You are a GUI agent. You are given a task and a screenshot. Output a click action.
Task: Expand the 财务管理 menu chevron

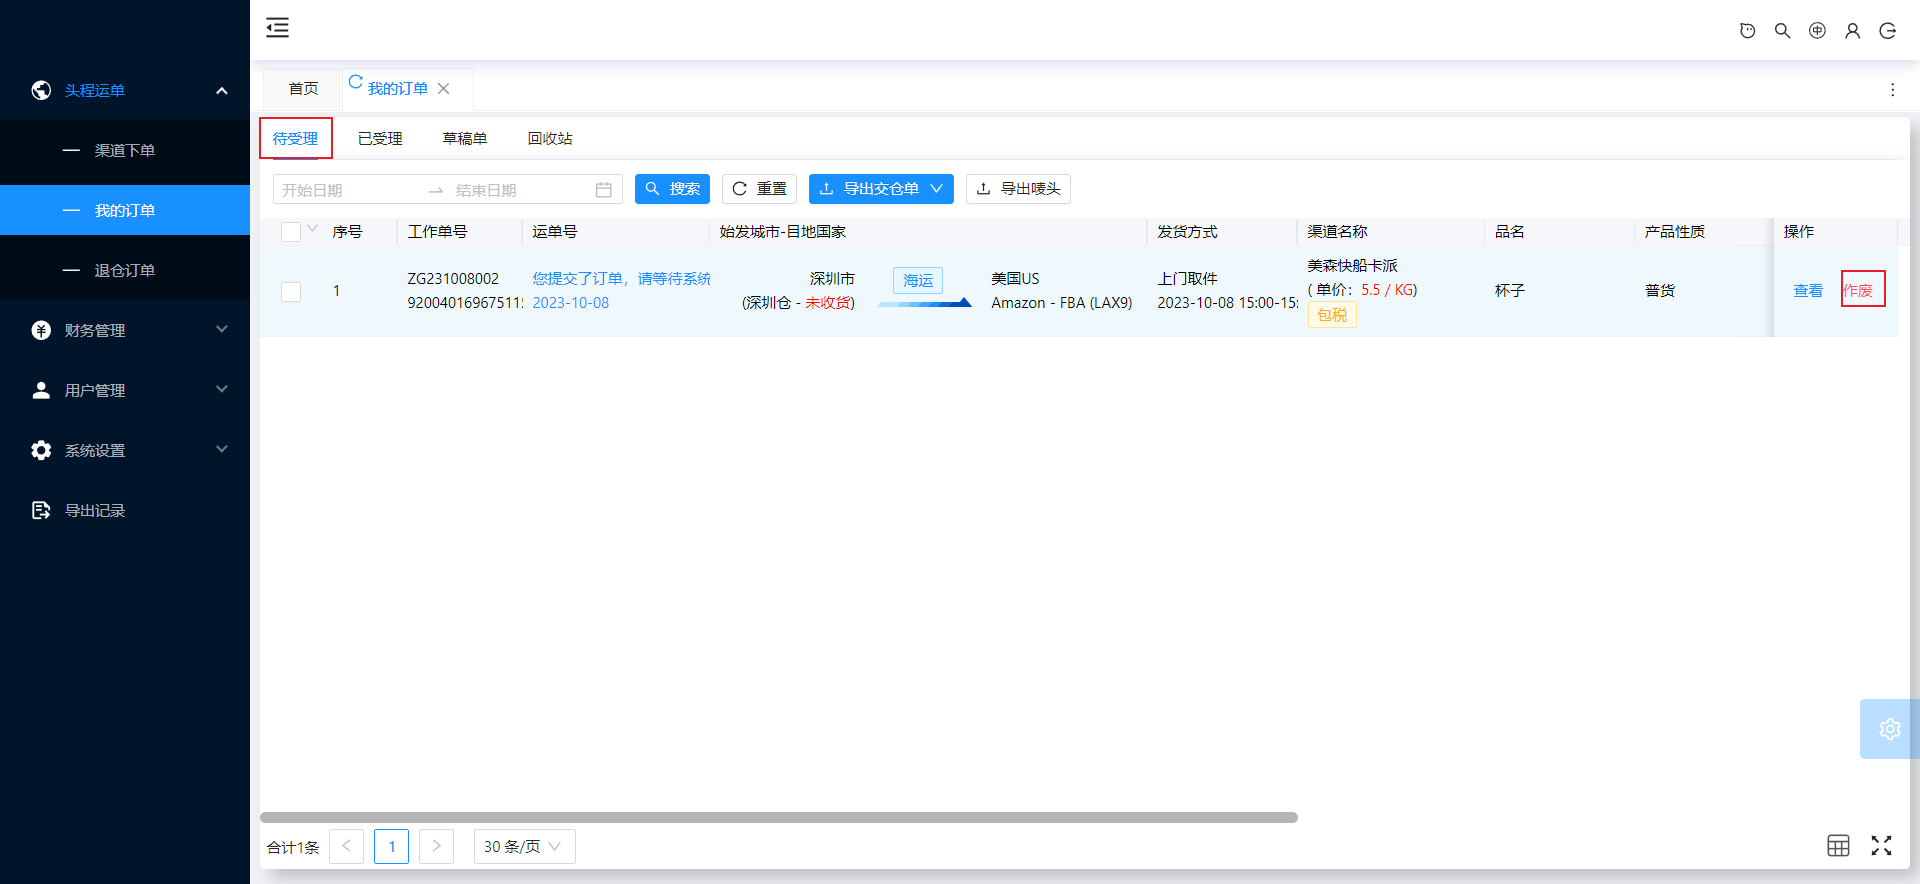tap(222, 329)
